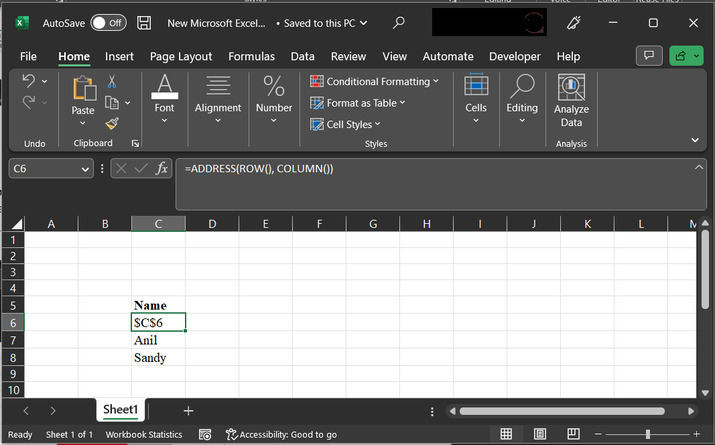This screenshot has width=715, height=445.
Task: Select the cell containing Sandy
Action: tap(158, 357)
